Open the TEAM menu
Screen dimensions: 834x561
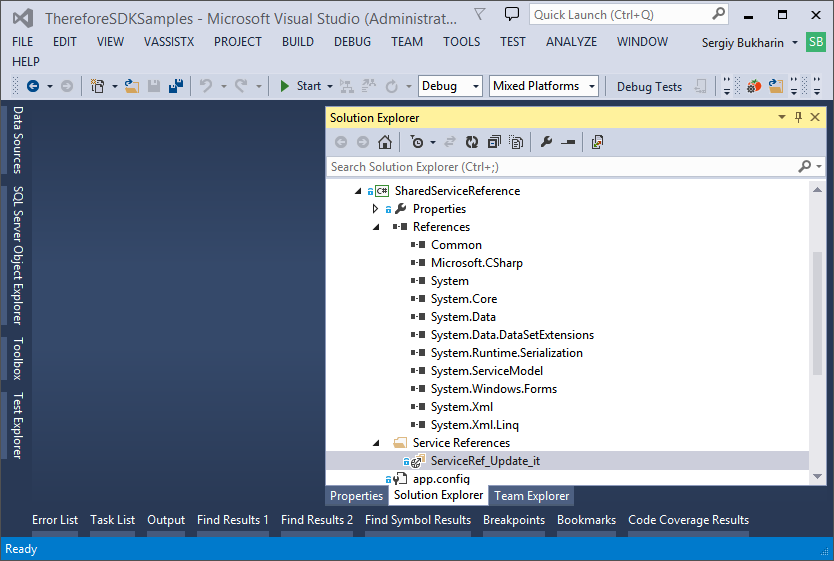click(x=407, y=41)
